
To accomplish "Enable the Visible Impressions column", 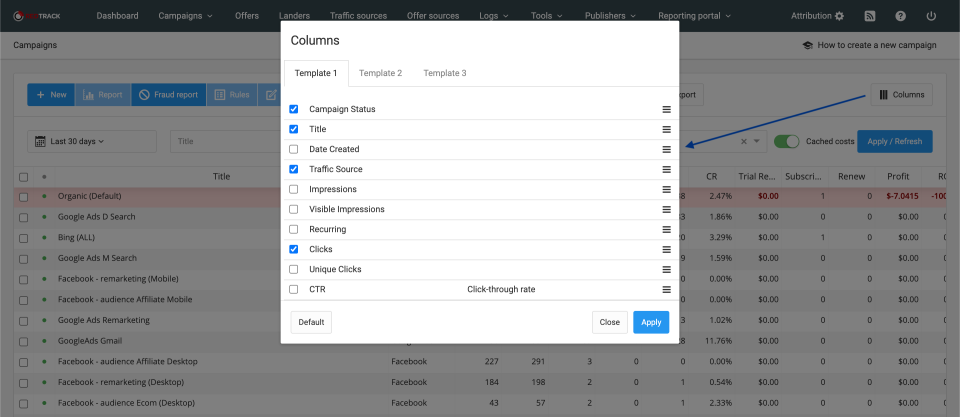I will click(x=293, y=209).
